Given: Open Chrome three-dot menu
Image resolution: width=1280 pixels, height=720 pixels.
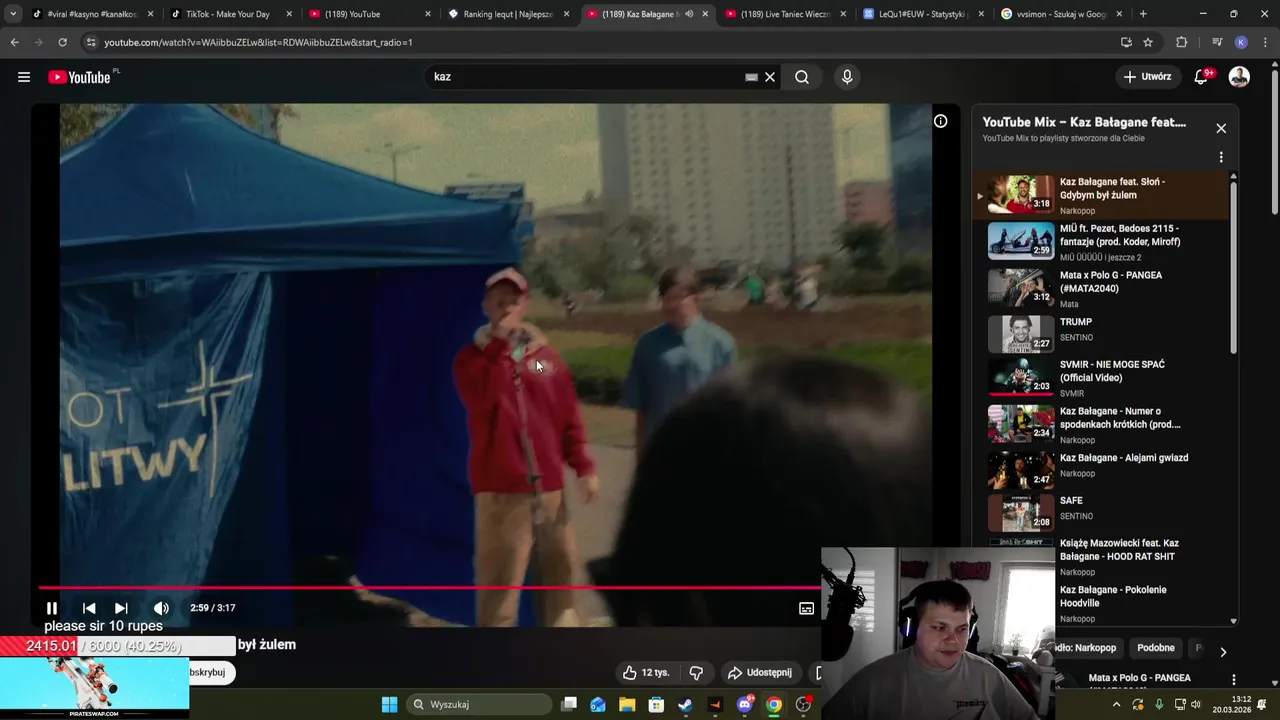Looking at the screenshot, I should [1264, 43].
